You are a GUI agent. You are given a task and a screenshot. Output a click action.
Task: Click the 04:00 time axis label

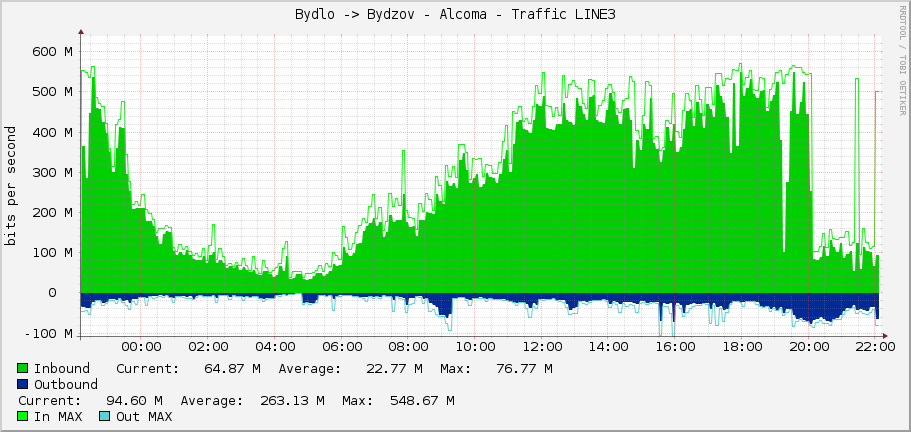coord(275,347)
